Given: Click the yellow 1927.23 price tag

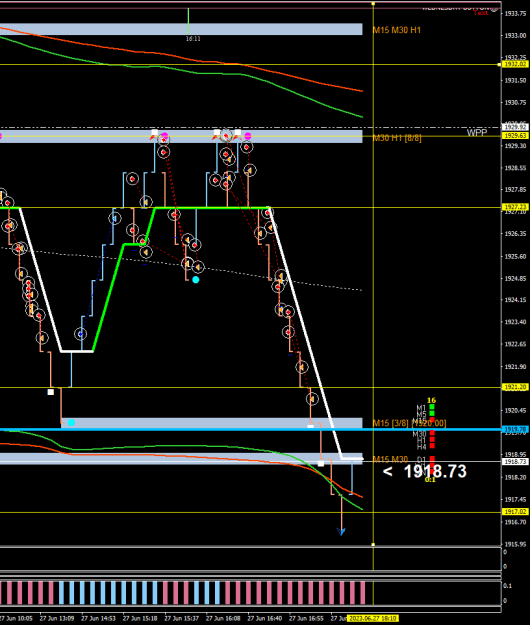Looking at the screenshot, I should [515, 207].
